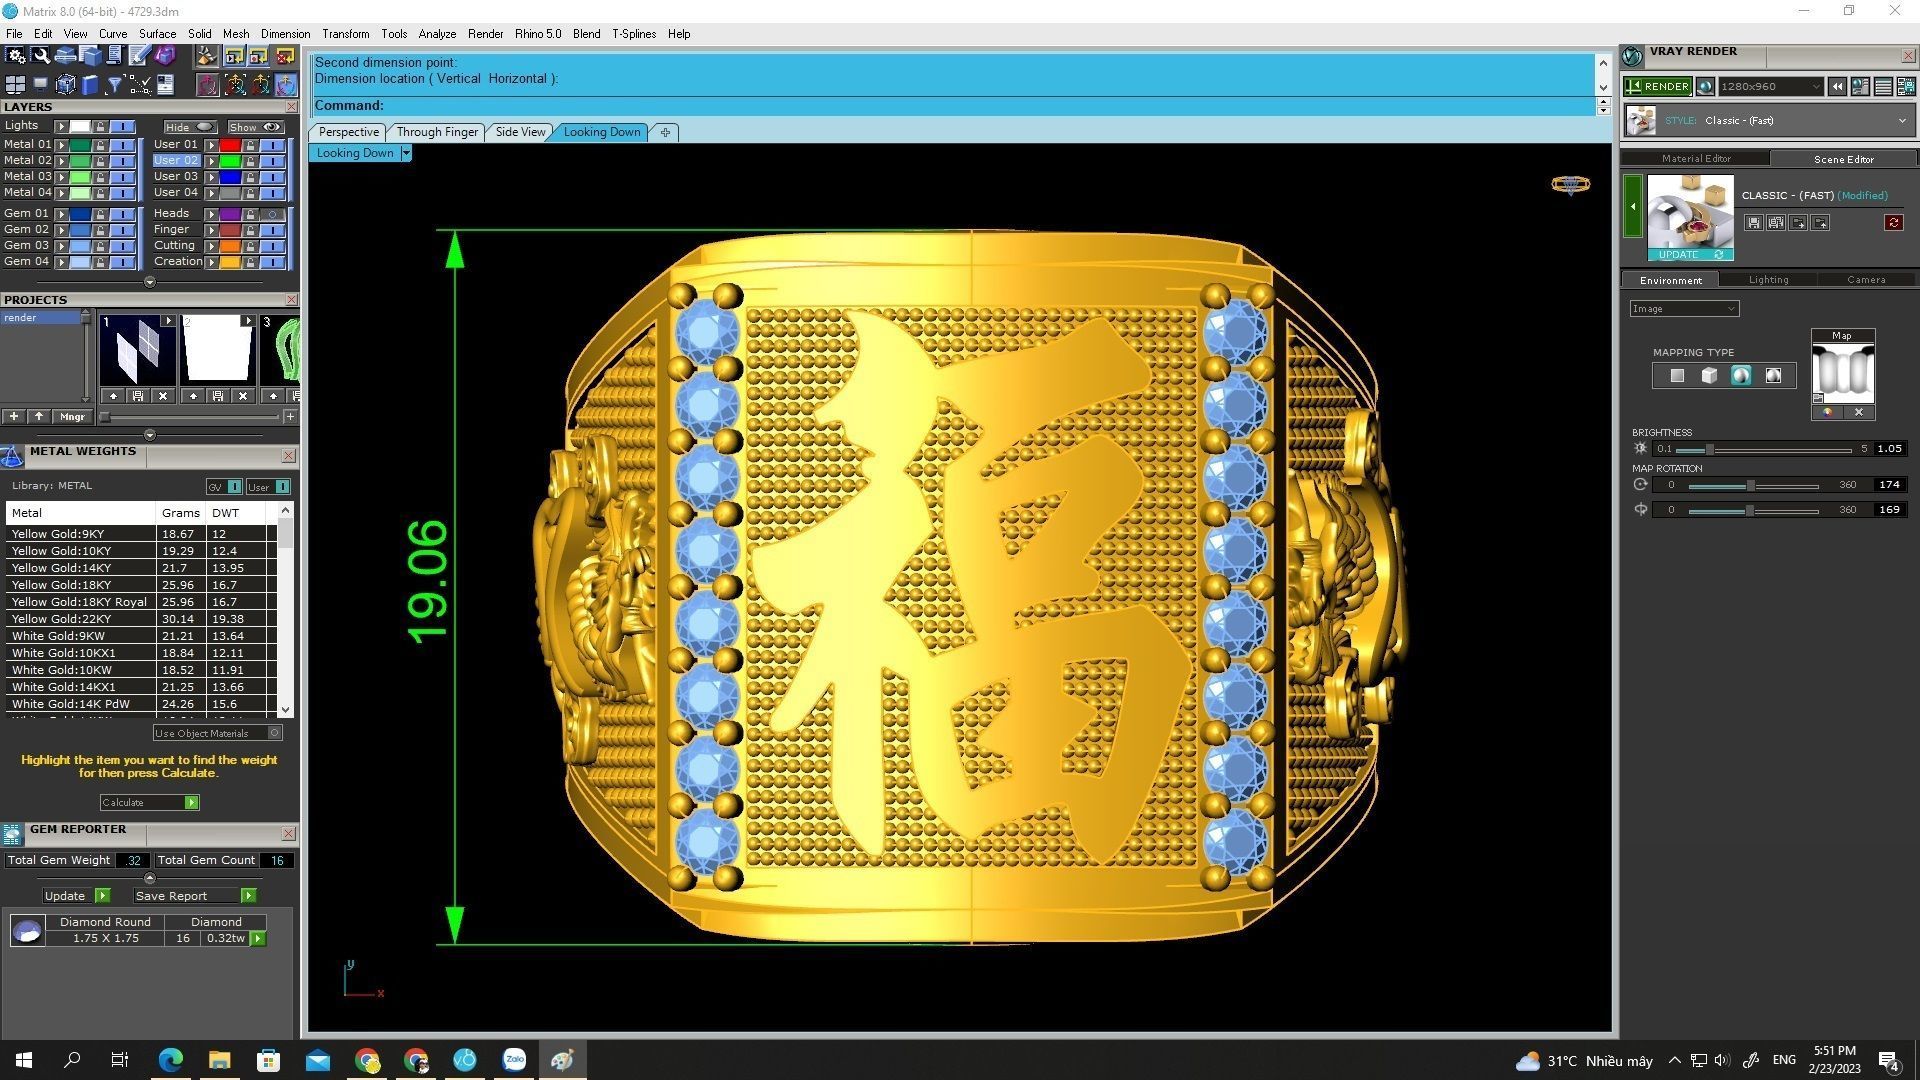This screenshot has height=1080, width=1920.
Task: Collapse the scene editor green side arrow
Action: point(1632,206)
